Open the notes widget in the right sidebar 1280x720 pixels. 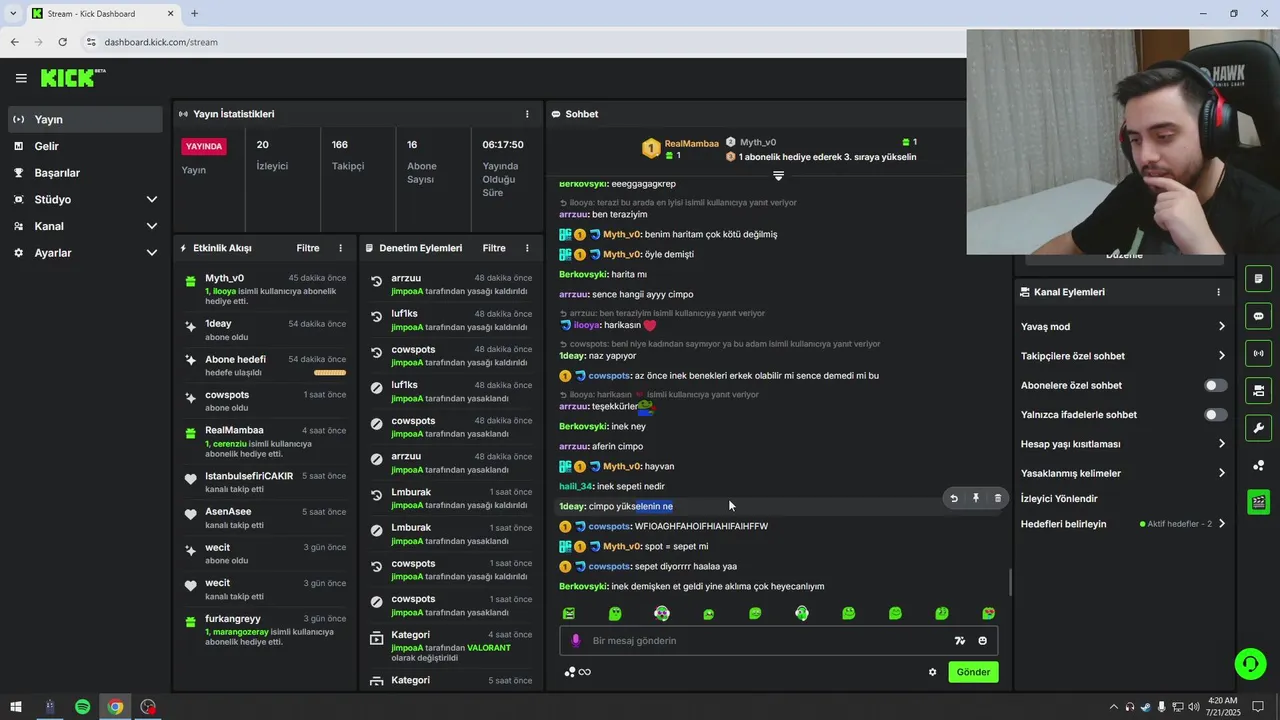[1258, 279]
